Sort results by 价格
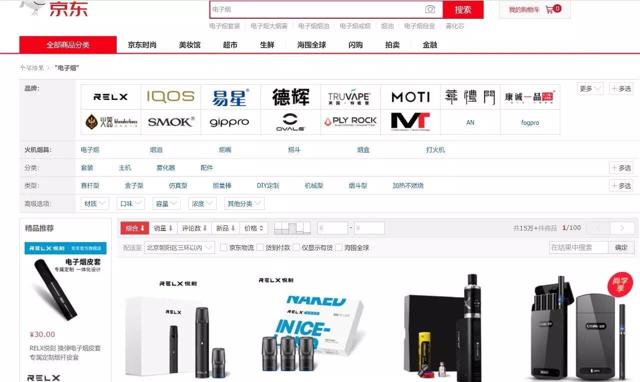Image resolution: width=640 pixels, height=382 pixels. pyautogui.click(x=254, y=228)
